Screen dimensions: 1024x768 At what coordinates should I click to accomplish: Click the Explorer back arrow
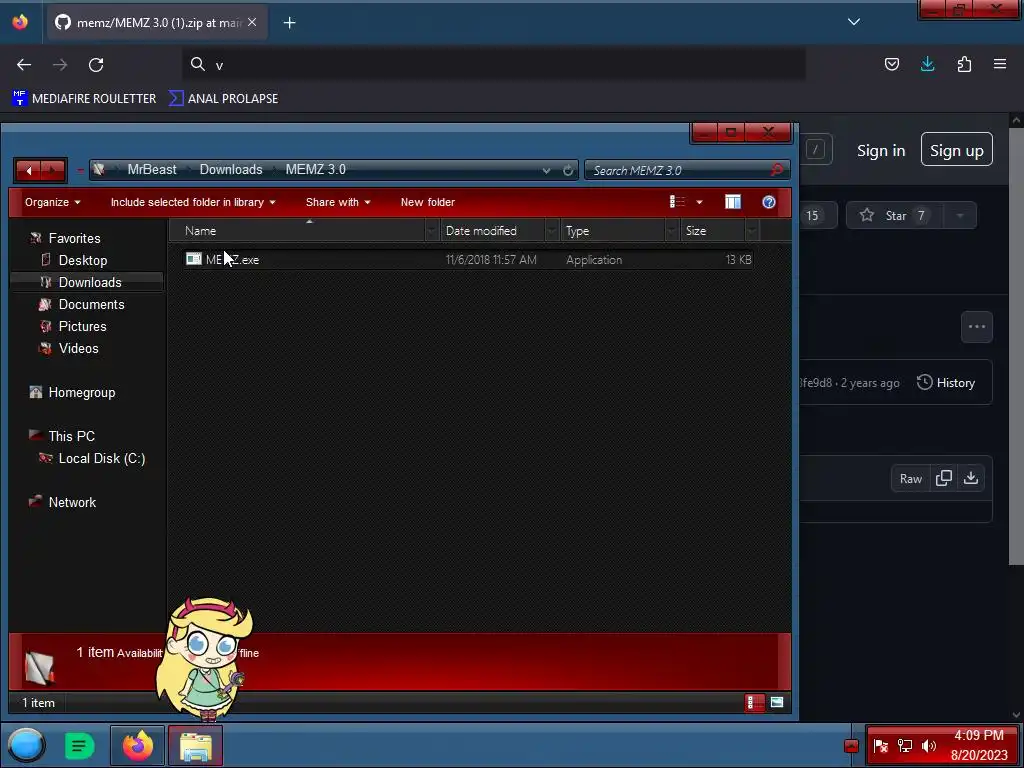click(x=28, y=170)
